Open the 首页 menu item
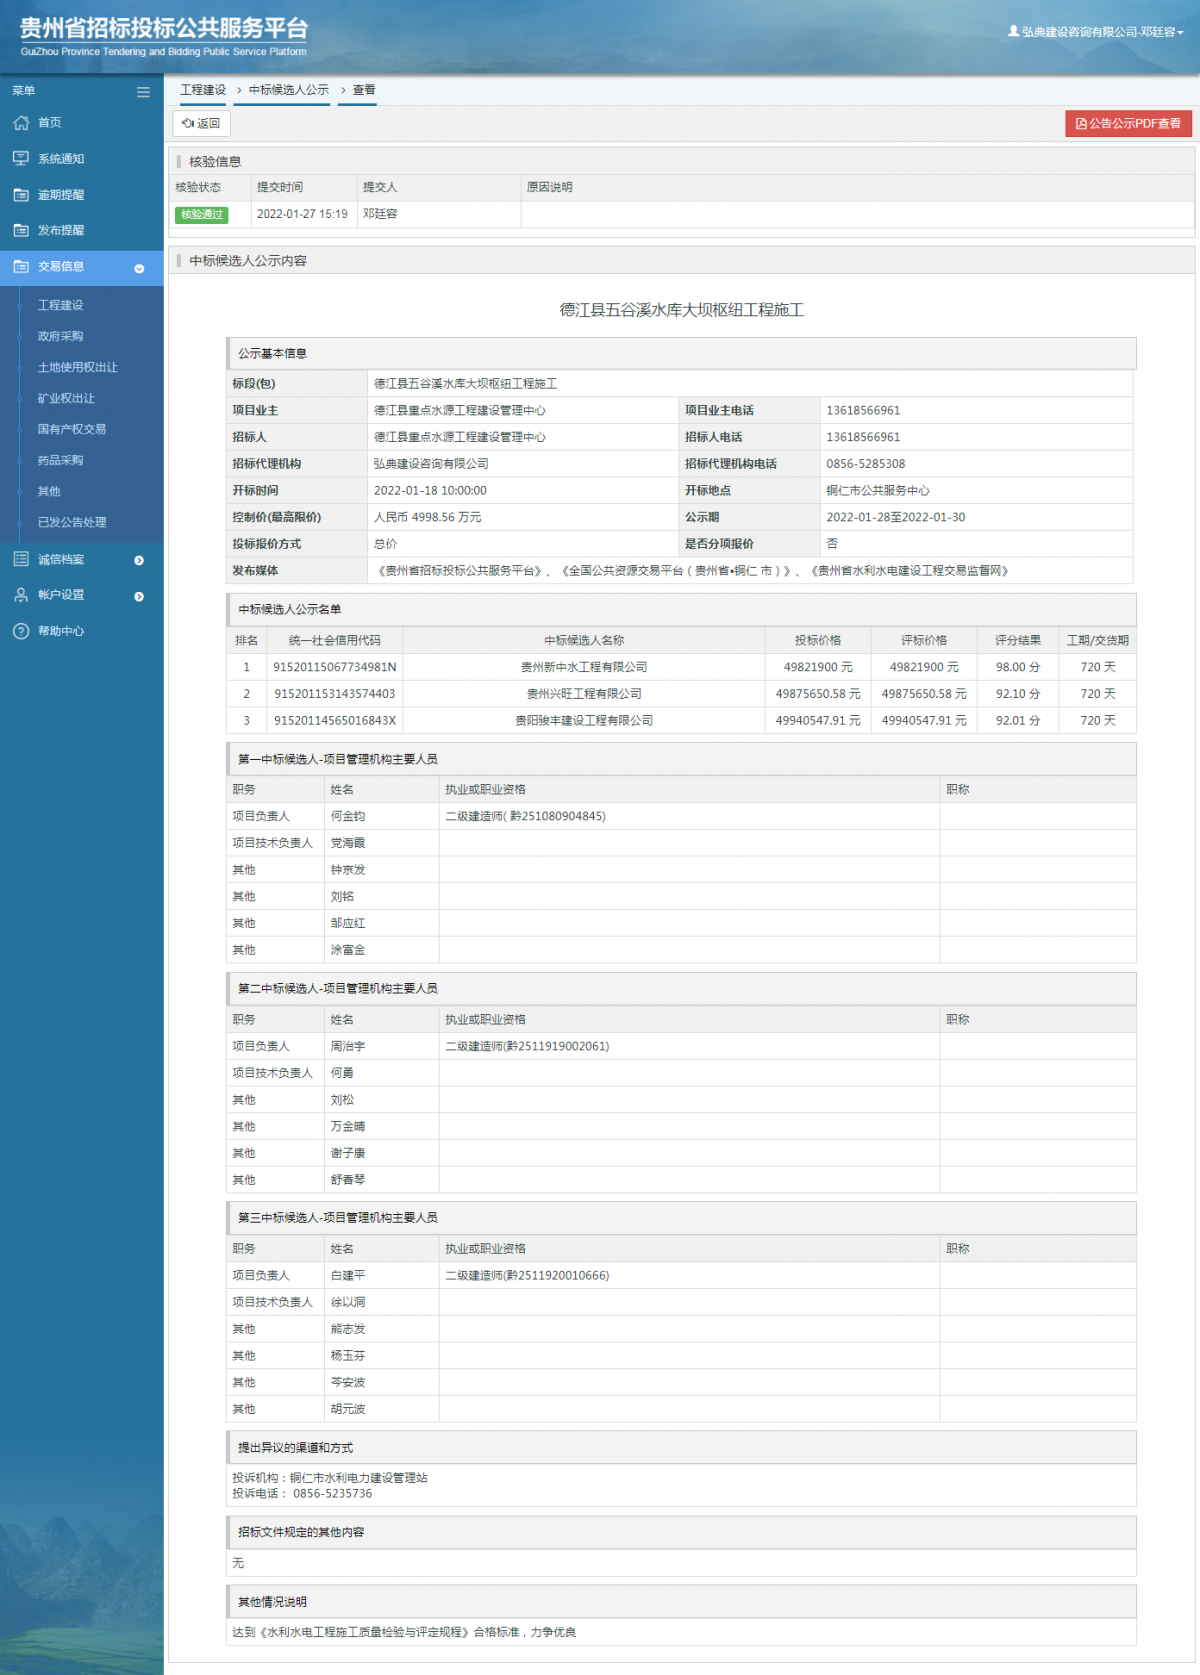The image size is (1200, 1675). [50, 123]
